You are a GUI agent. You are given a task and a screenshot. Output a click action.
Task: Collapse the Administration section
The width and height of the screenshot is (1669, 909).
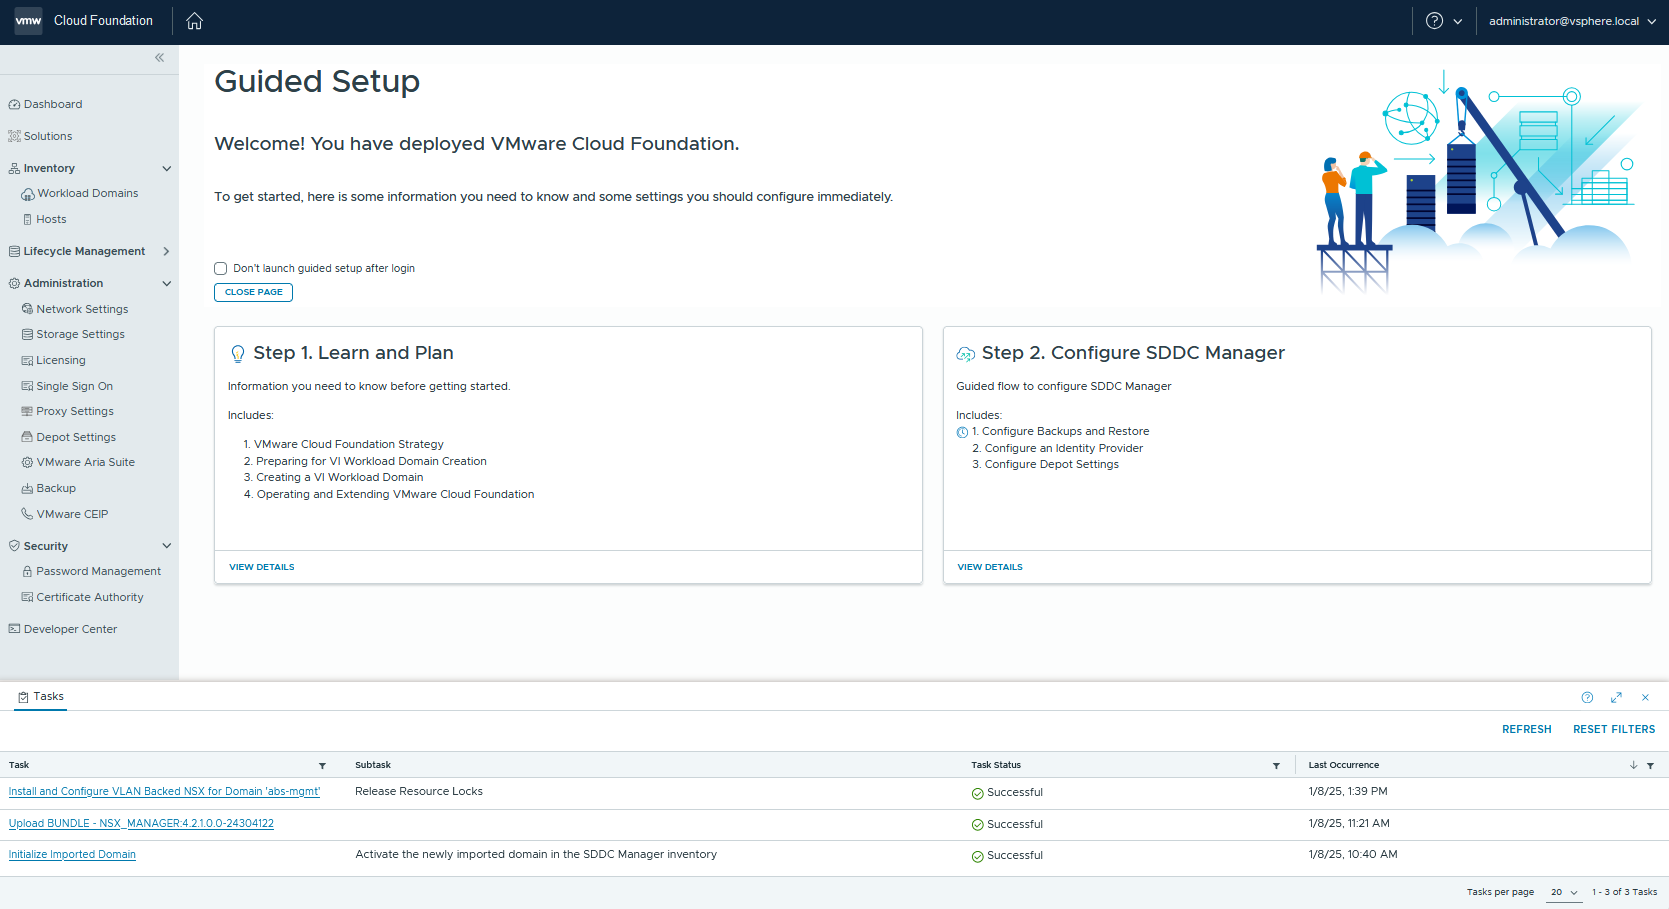pos(167,284)
